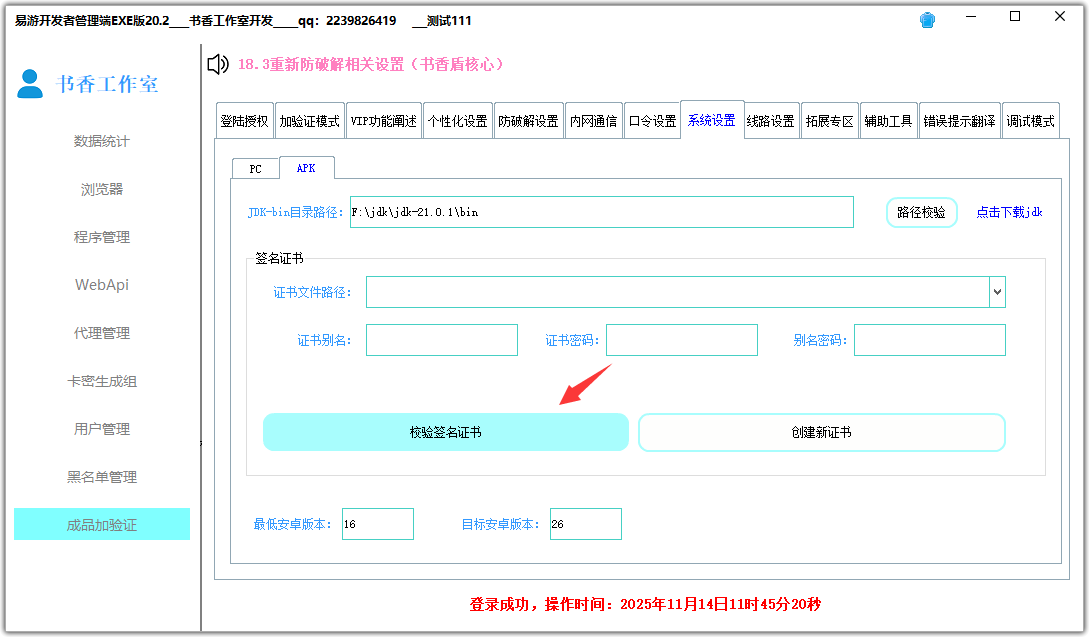Open the 辅助工具 tab
This screenshot has height=637, width=1089.
pyautogui.click(x=888, y=119)
